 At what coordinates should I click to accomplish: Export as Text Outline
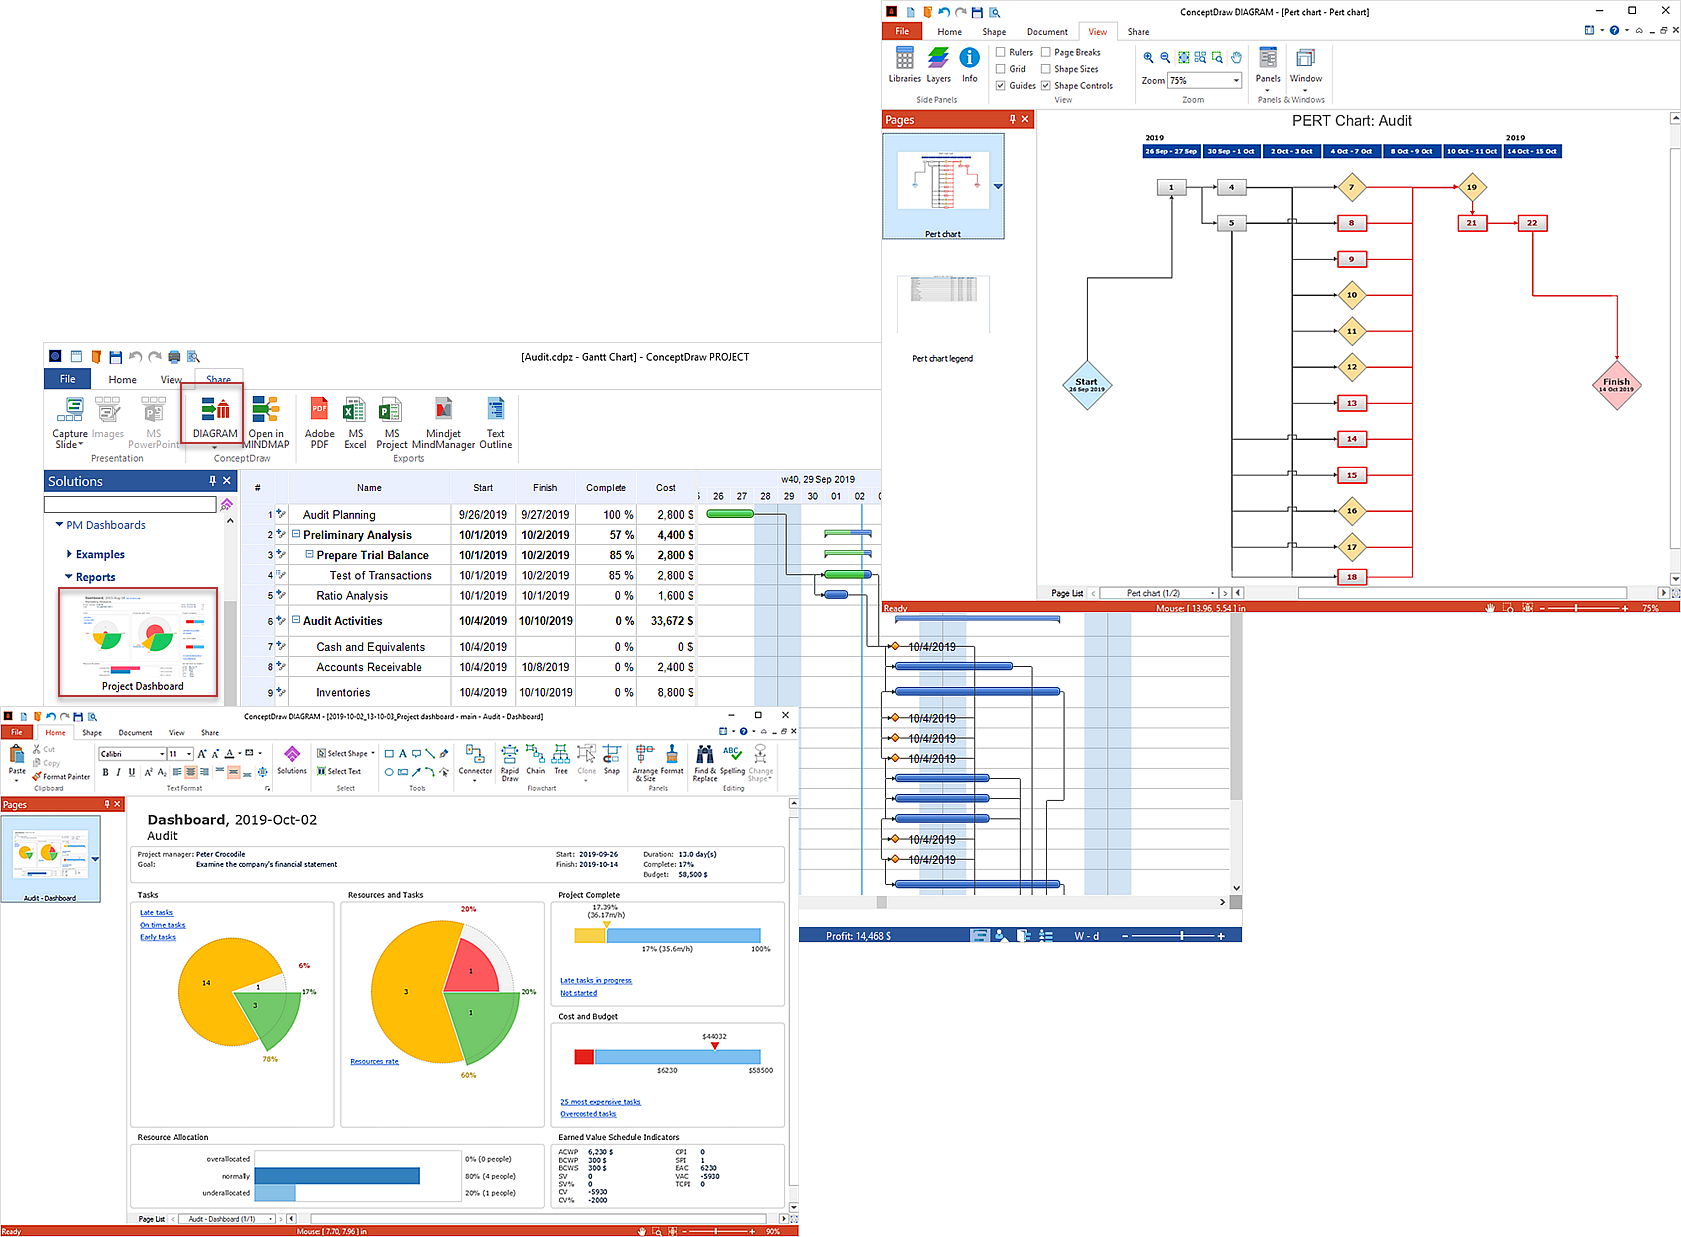point(496,422)
